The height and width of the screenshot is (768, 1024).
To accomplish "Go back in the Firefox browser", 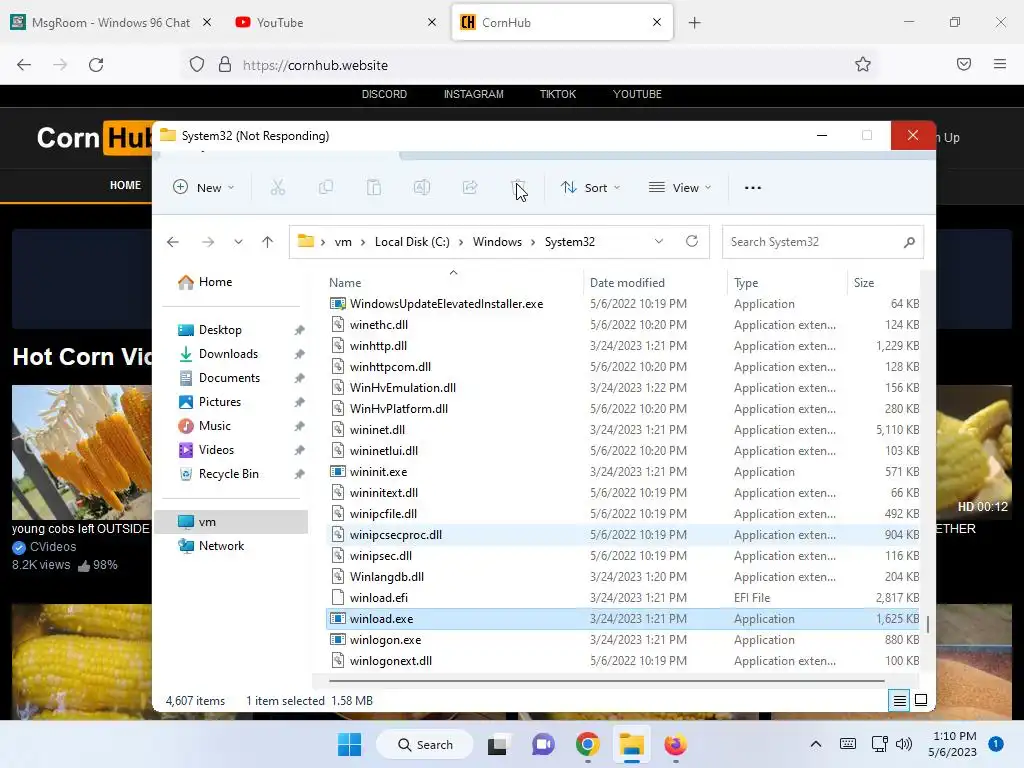I will pos(24,65).
